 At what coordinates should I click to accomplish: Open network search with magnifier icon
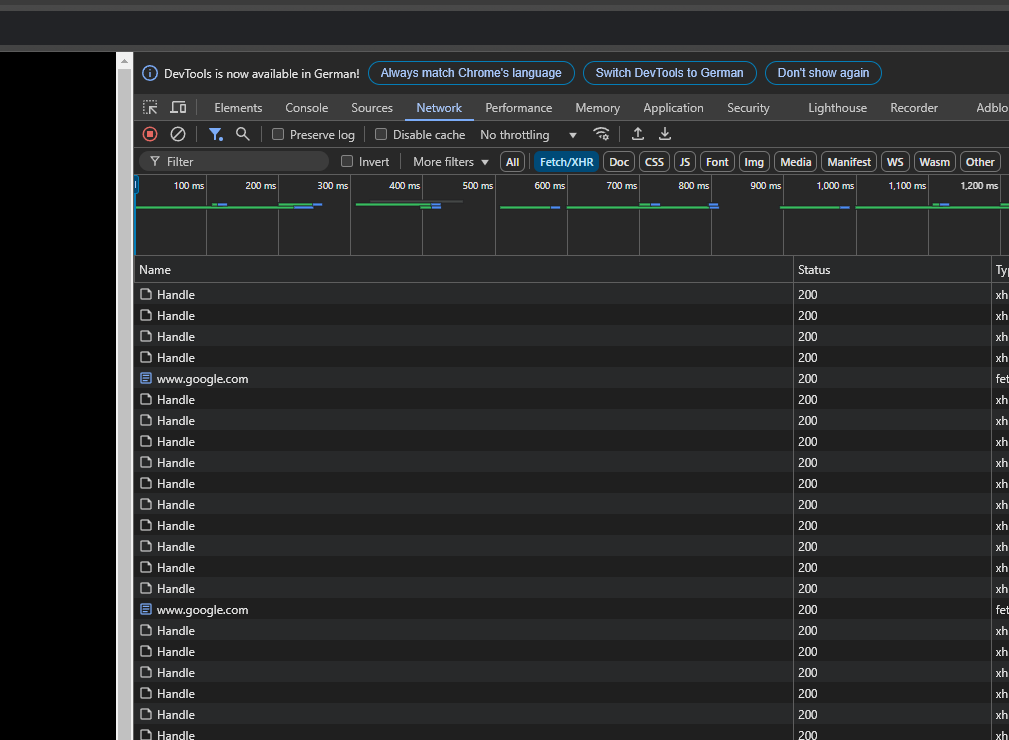242,134
